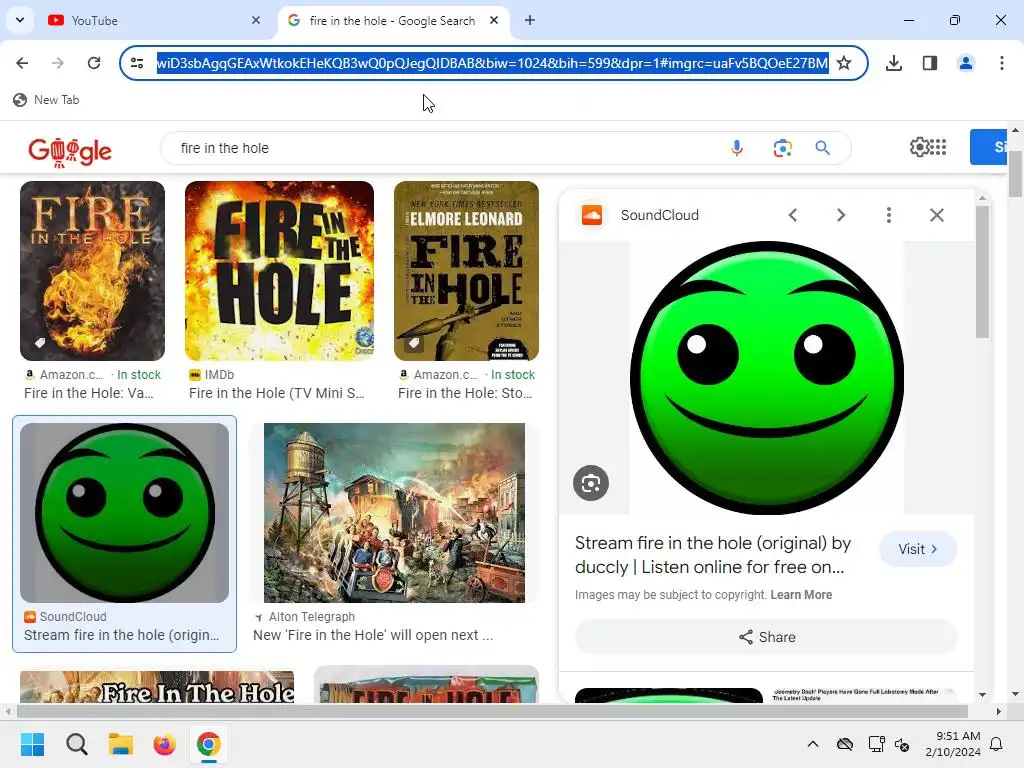Show hidden system tray icons
The width and height of the screenshot is (1024, 768).
pyautogui.click(x=812, y=744)
